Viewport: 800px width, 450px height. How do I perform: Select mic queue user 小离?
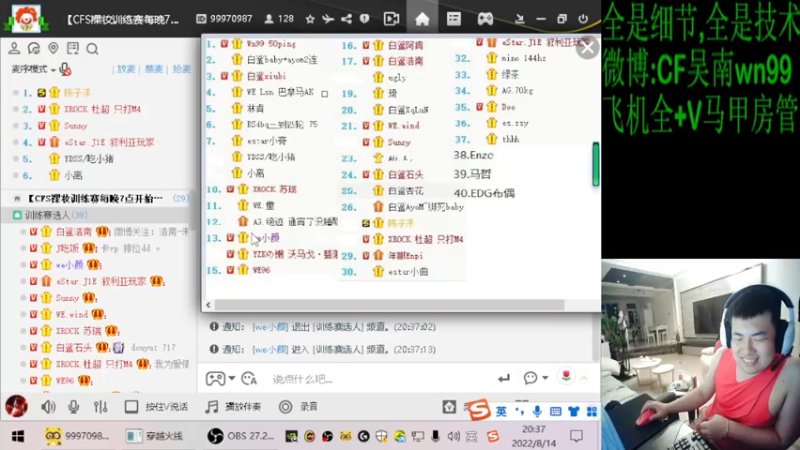[x=73, y=176]
